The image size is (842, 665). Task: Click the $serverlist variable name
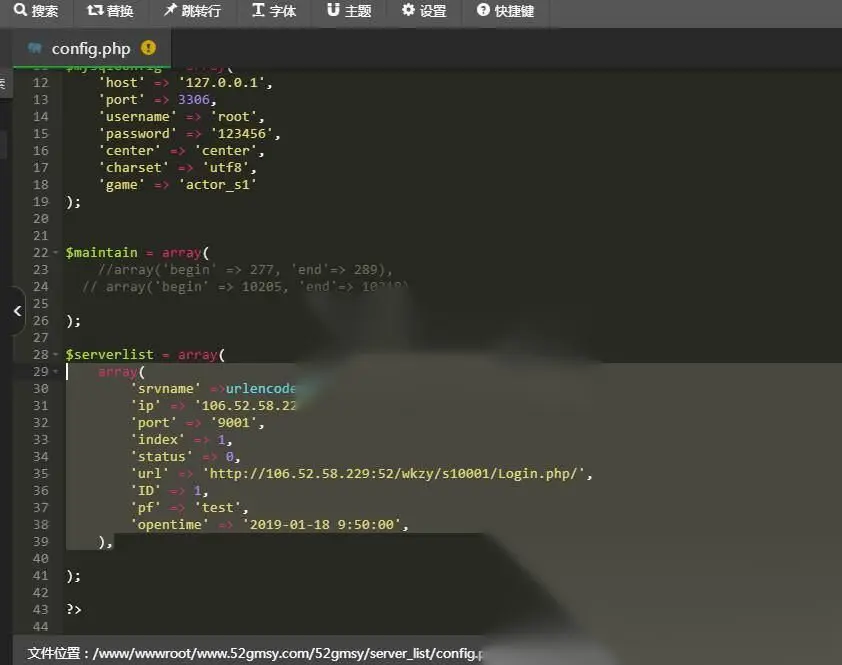click(x=110, y=355)
